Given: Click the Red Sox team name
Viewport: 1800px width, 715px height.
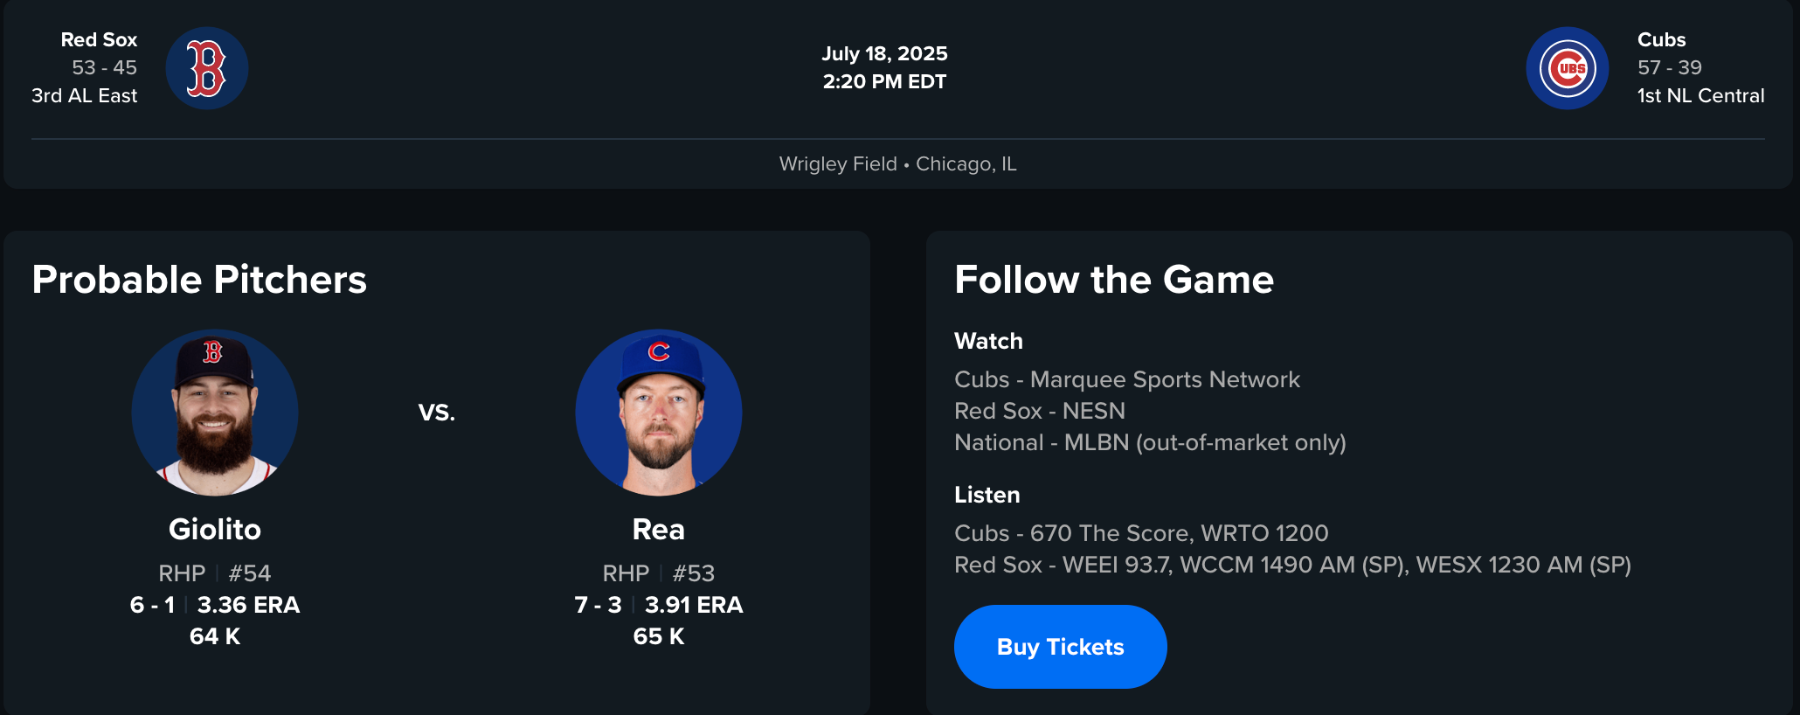Looking at the screenshot, I should (99, 40).
